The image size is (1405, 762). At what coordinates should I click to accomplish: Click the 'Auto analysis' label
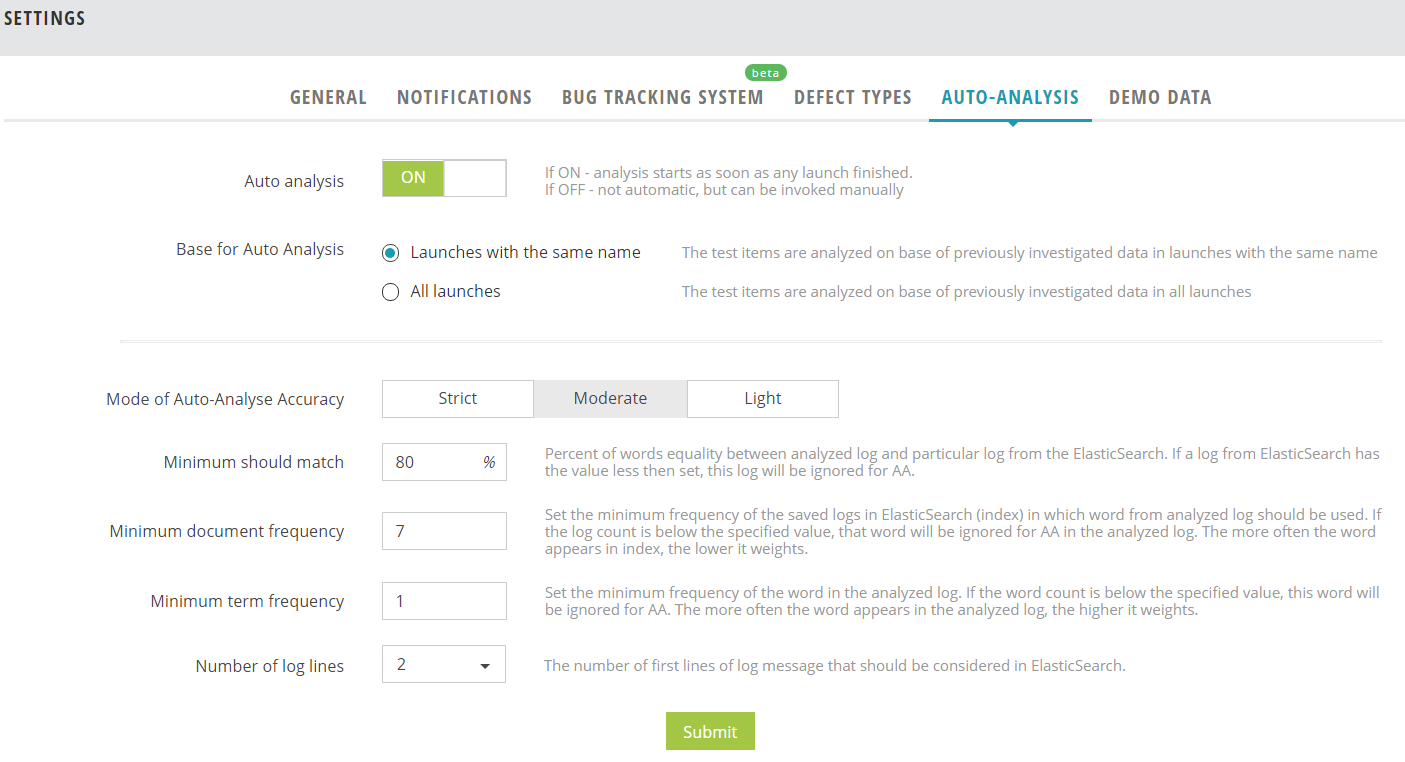click(x=294, y=181)
